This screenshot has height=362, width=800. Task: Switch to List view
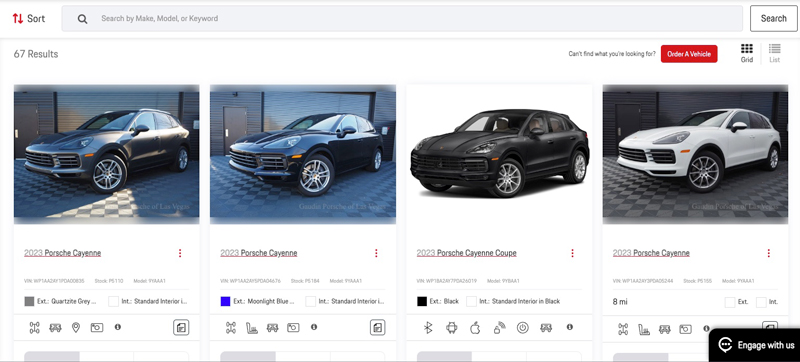coord(774,53)
